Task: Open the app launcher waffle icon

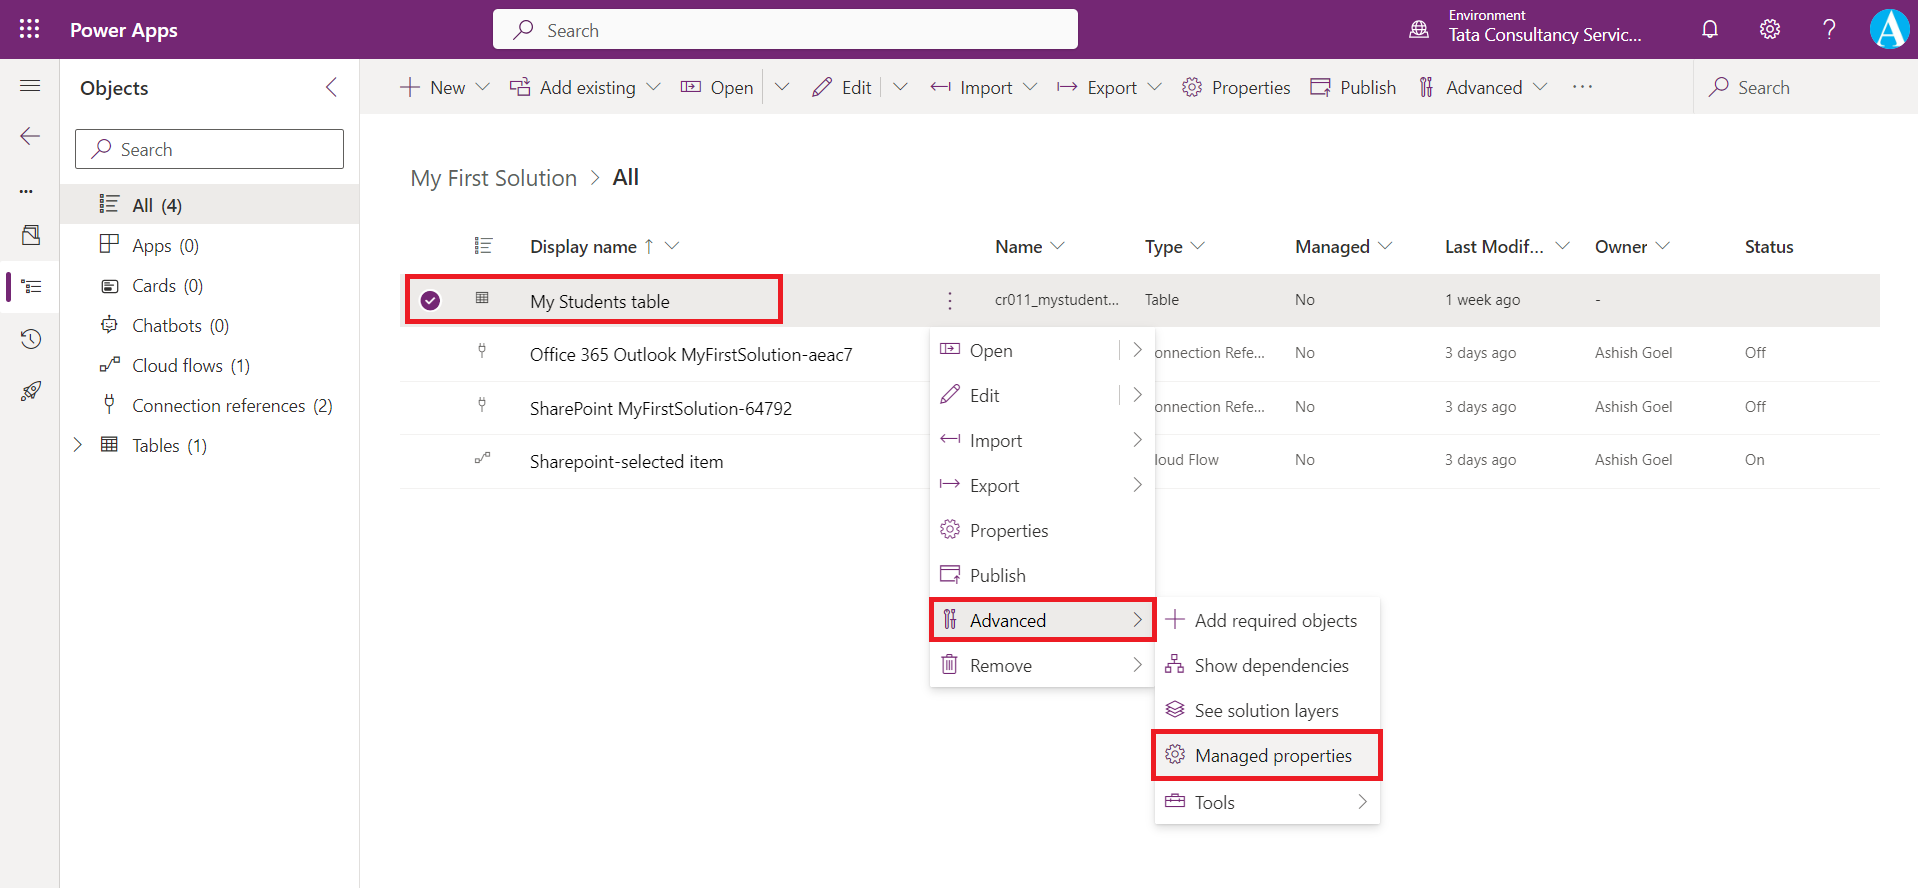Action: point(29,29)
